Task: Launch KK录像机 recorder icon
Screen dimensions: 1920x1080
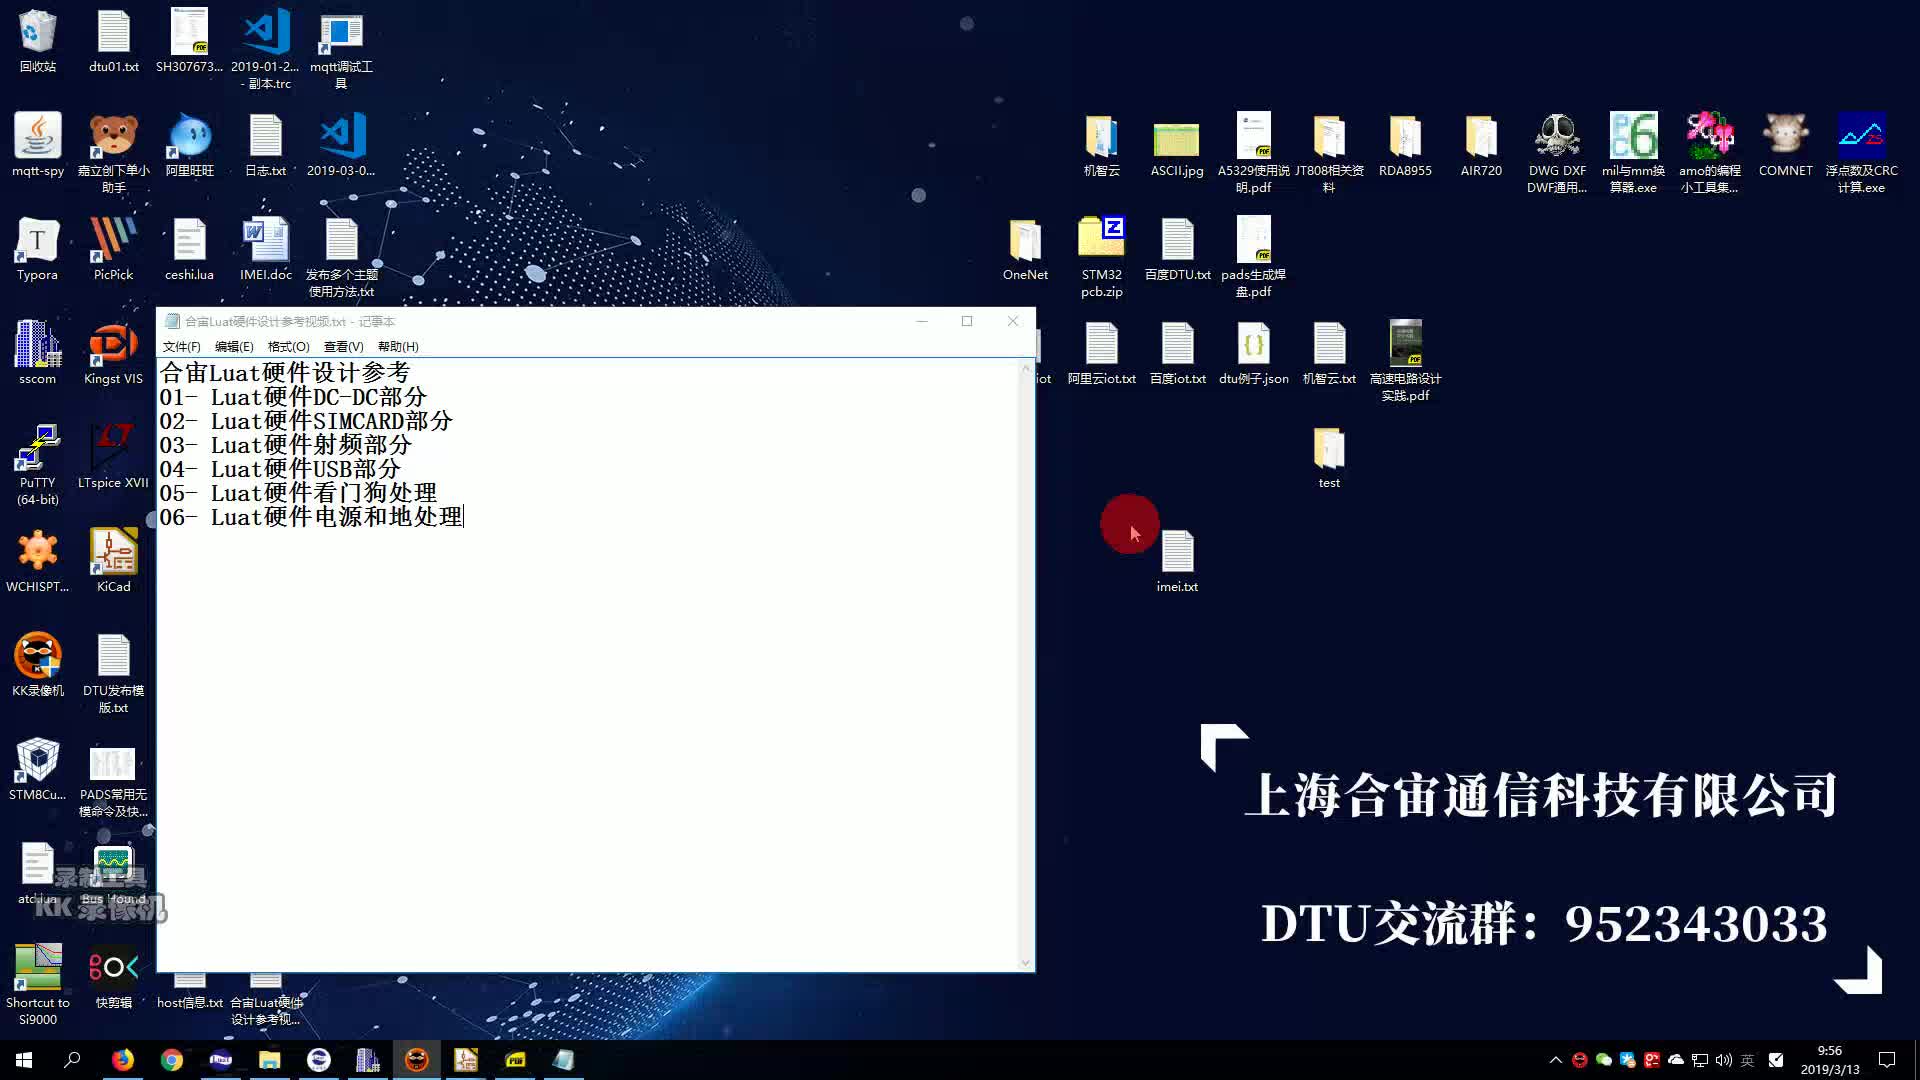Action: [37, 665]
